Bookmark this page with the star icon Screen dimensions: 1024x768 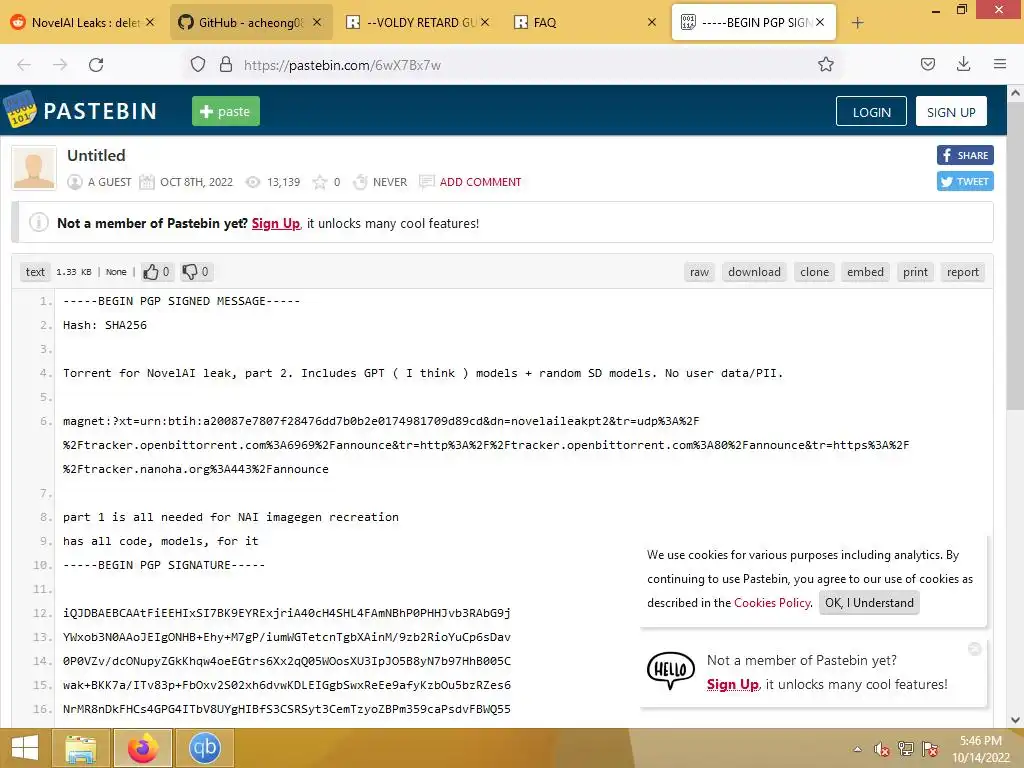[825, 65]
